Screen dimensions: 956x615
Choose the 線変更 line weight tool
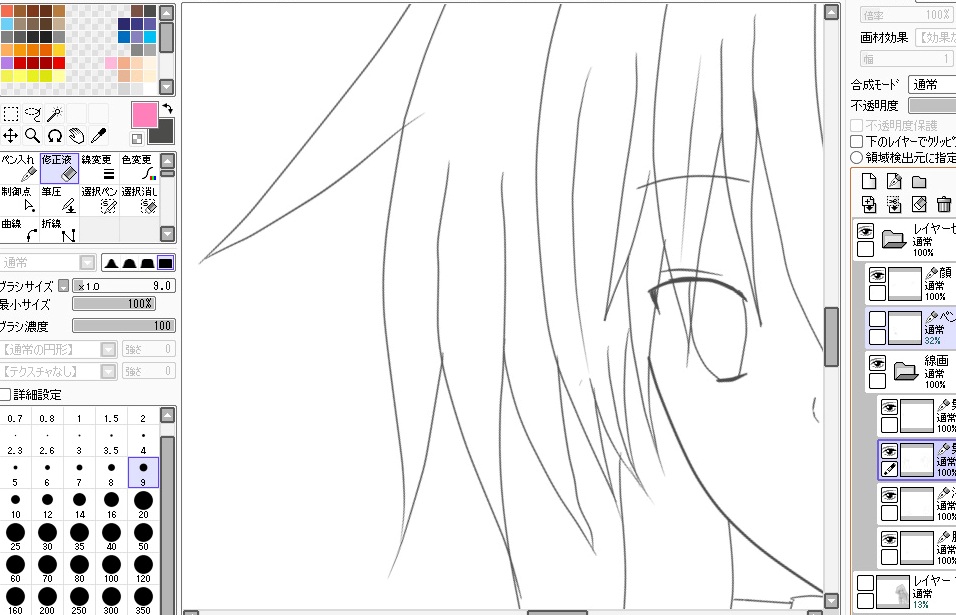[99, 168]
